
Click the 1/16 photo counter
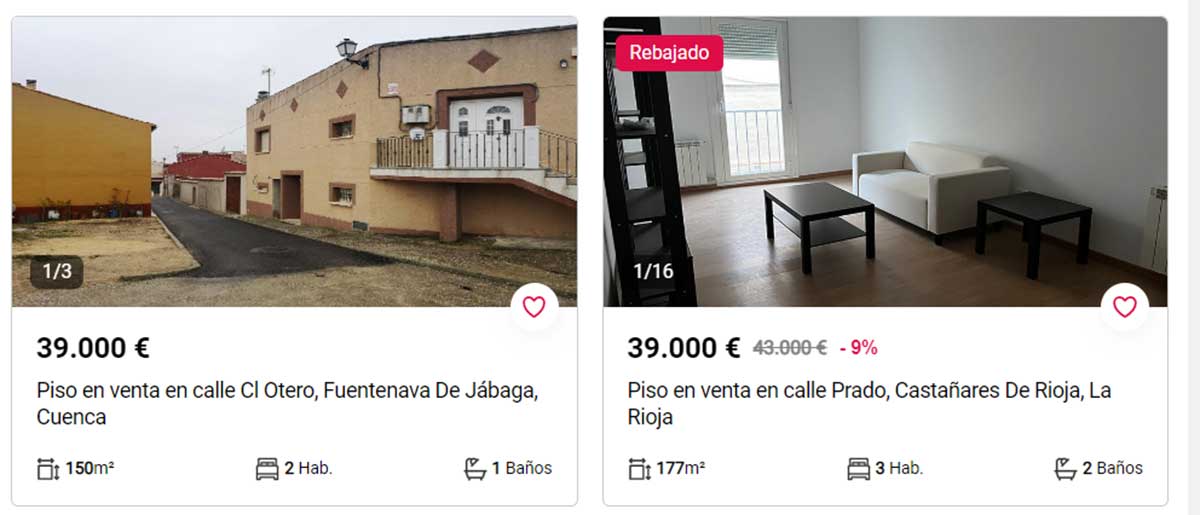point(654,270)
